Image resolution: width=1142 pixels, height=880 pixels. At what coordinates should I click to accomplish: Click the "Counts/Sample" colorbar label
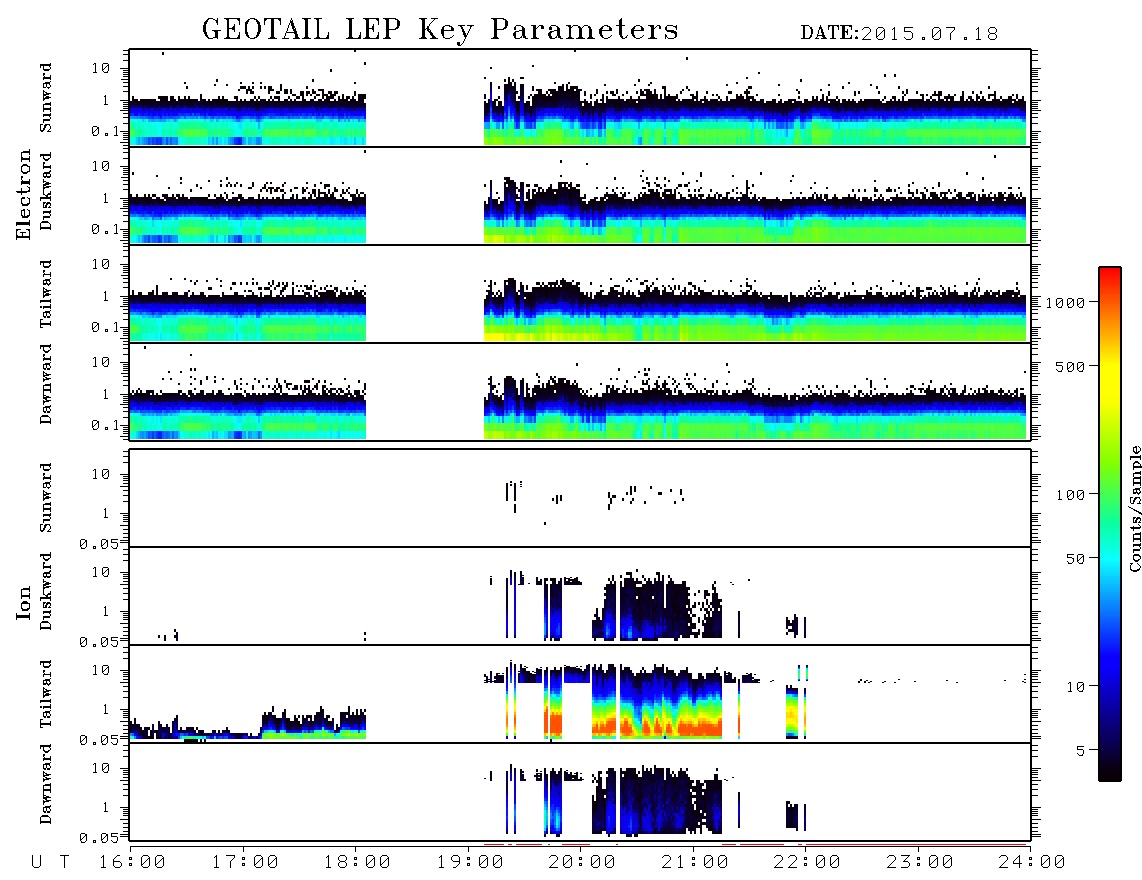[x=1135, y=508]
